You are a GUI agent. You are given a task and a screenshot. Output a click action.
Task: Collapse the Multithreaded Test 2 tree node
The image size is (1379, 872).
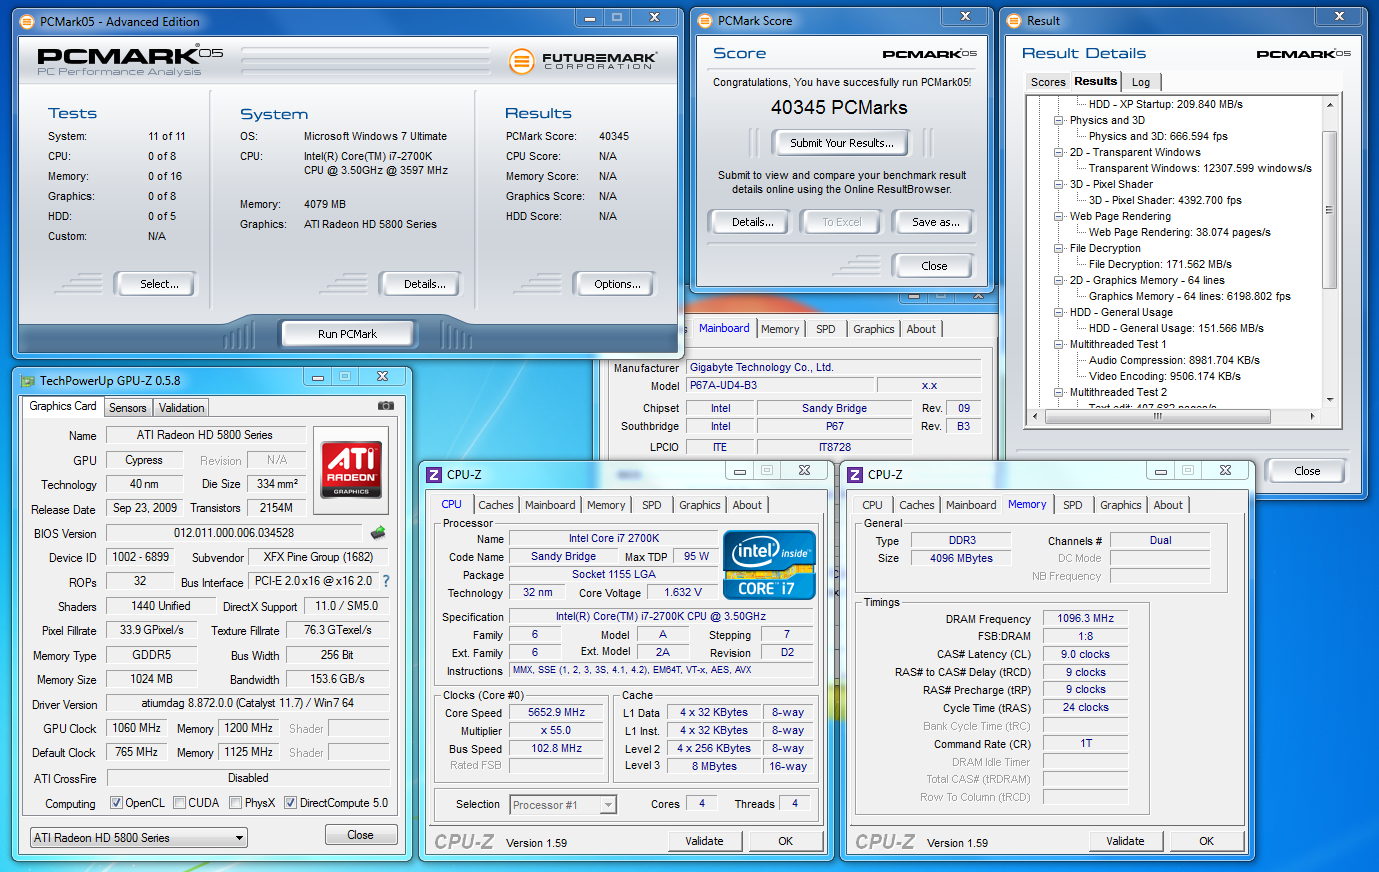coord(1059,392)
